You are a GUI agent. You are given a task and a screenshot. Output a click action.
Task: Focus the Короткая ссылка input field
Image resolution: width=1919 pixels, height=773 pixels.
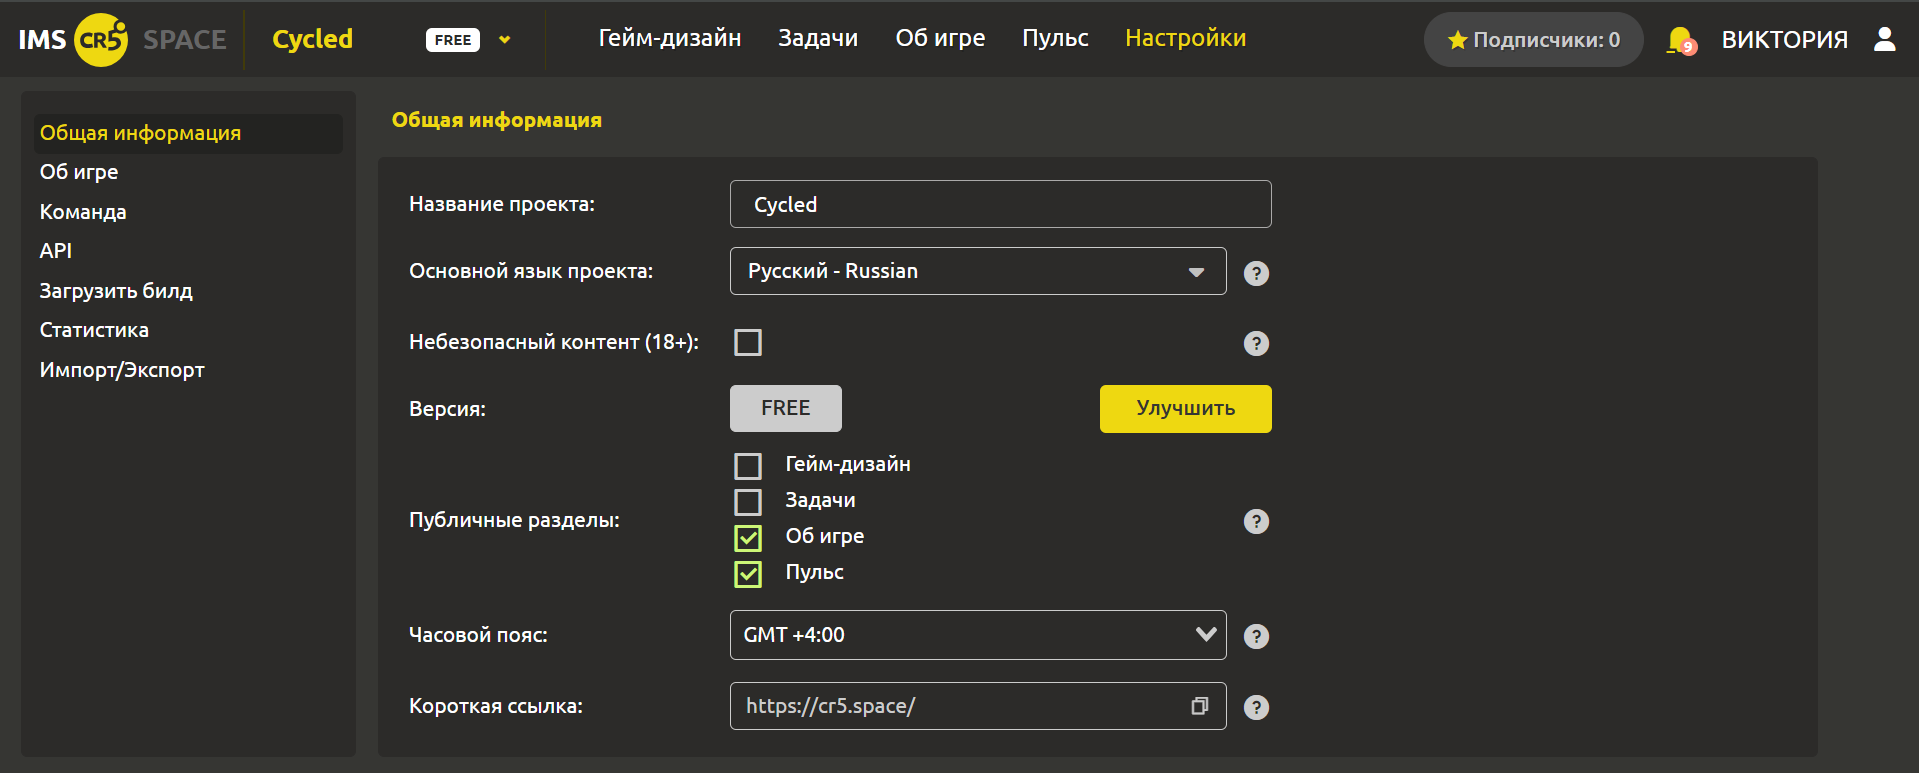[x=978, y=706]
